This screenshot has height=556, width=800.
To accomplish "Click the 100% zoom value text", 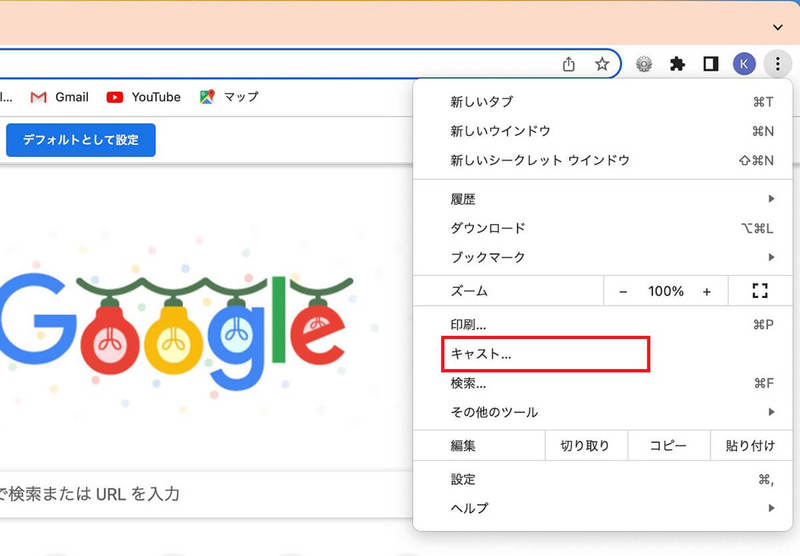I will (x=666, y=292).
